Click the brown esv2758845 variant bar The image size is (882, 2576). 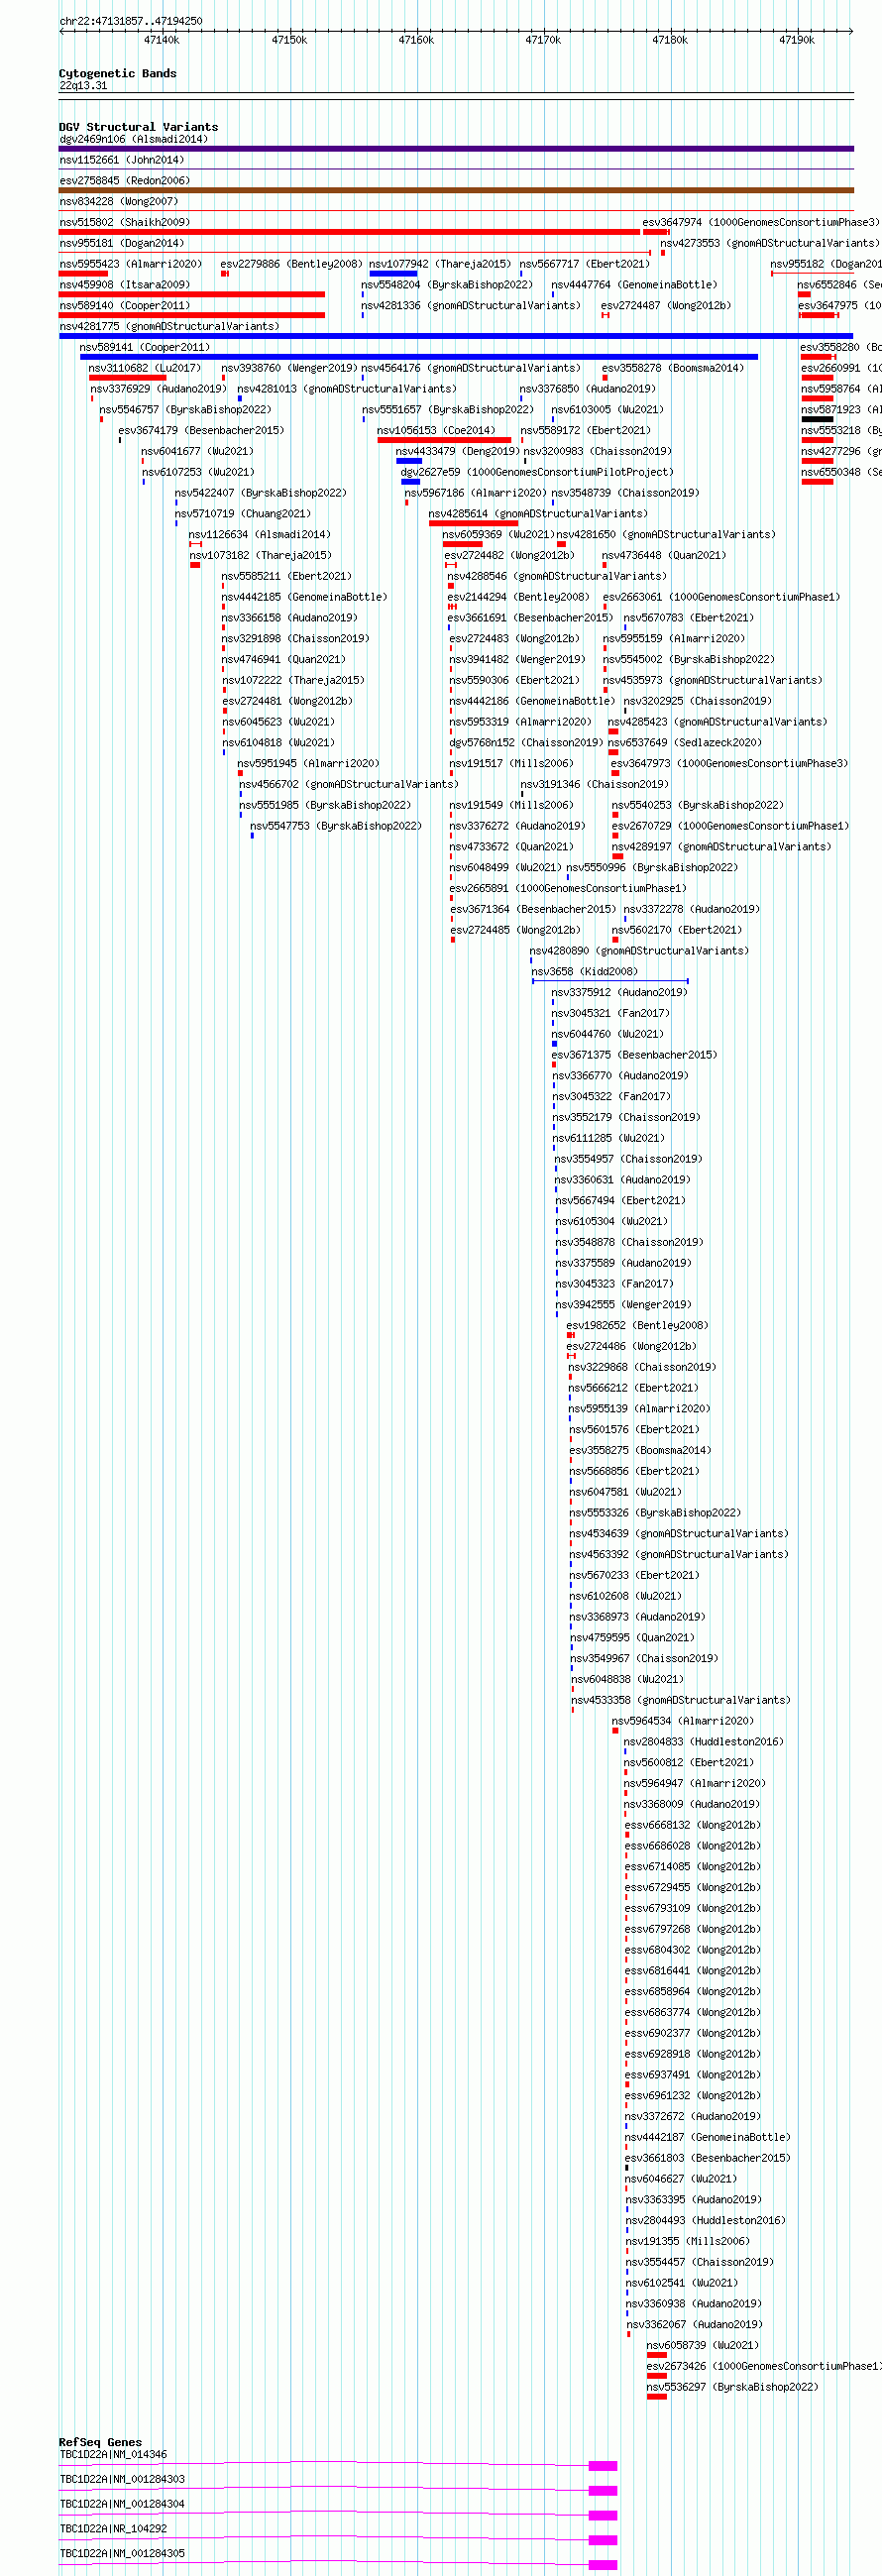point(456,190)
